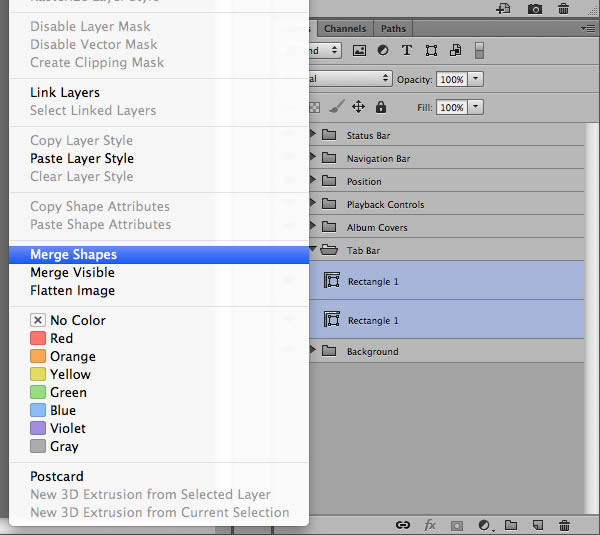Choose Merge Shapes from the context menu
The height and width of the screenshot is (535, 600).
click(73, 254)
